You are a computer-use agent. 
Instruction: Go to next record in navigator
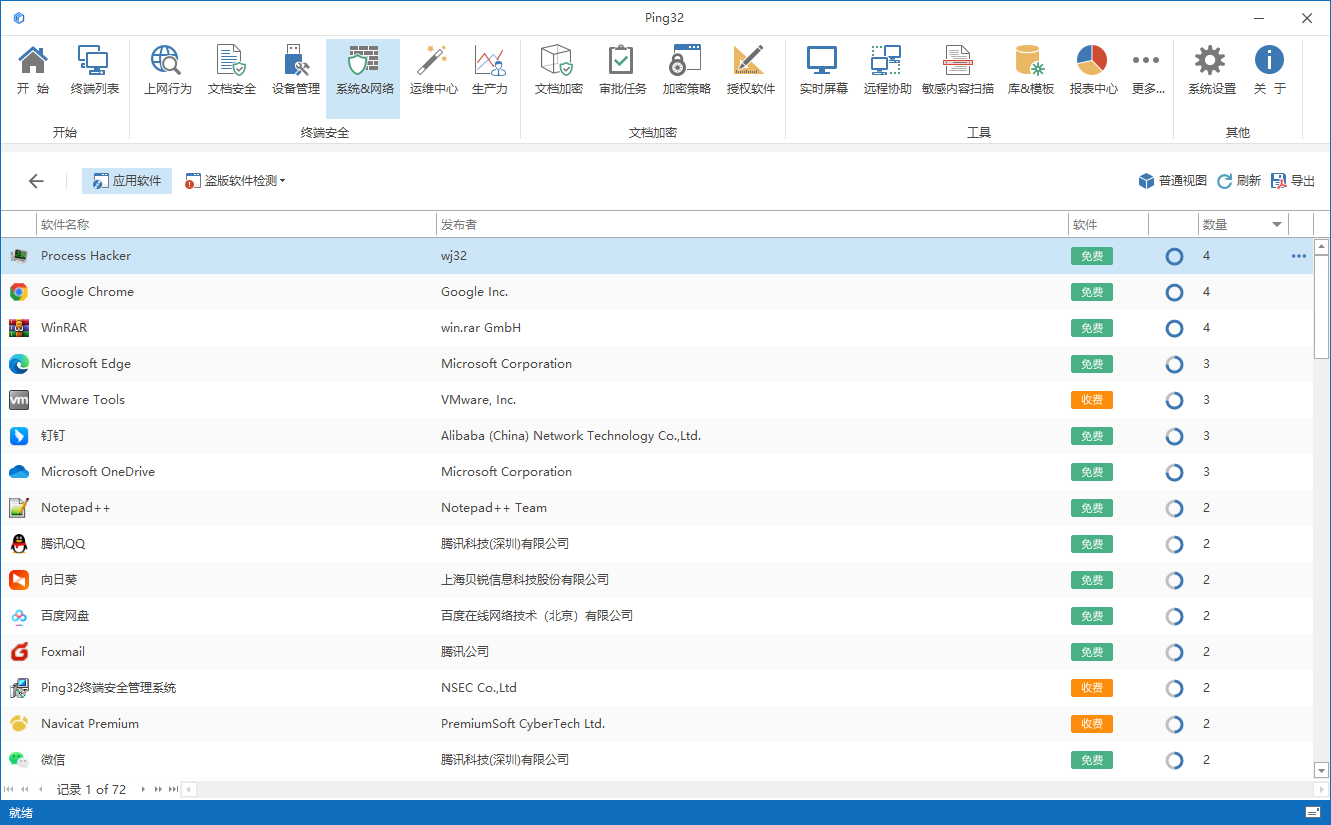(143, 790)
